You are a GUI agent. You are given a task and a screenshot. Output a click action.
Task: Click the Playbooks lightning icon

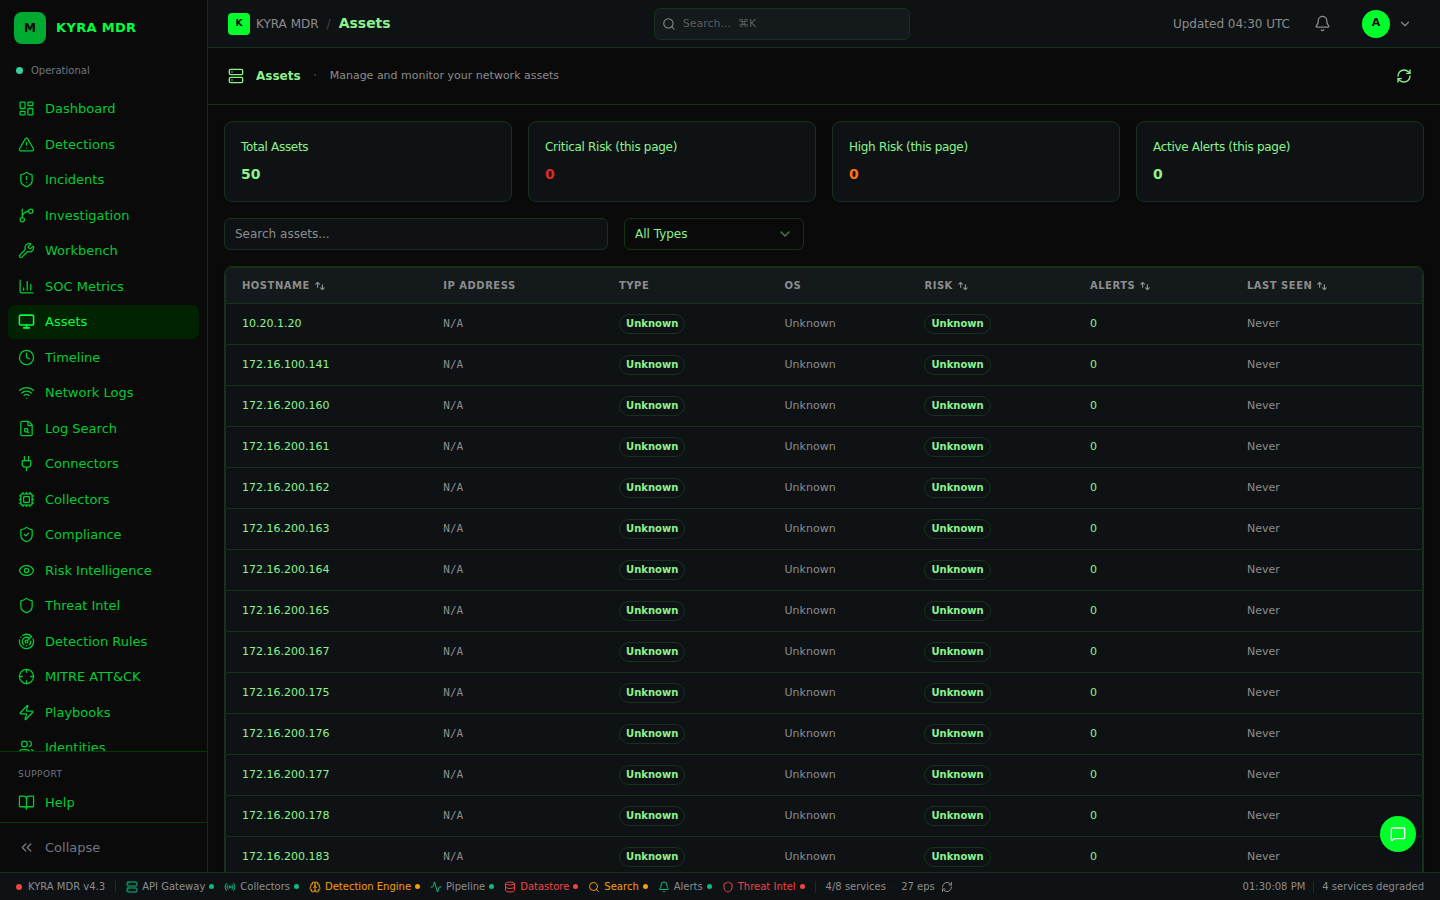(x=27, y=713)
